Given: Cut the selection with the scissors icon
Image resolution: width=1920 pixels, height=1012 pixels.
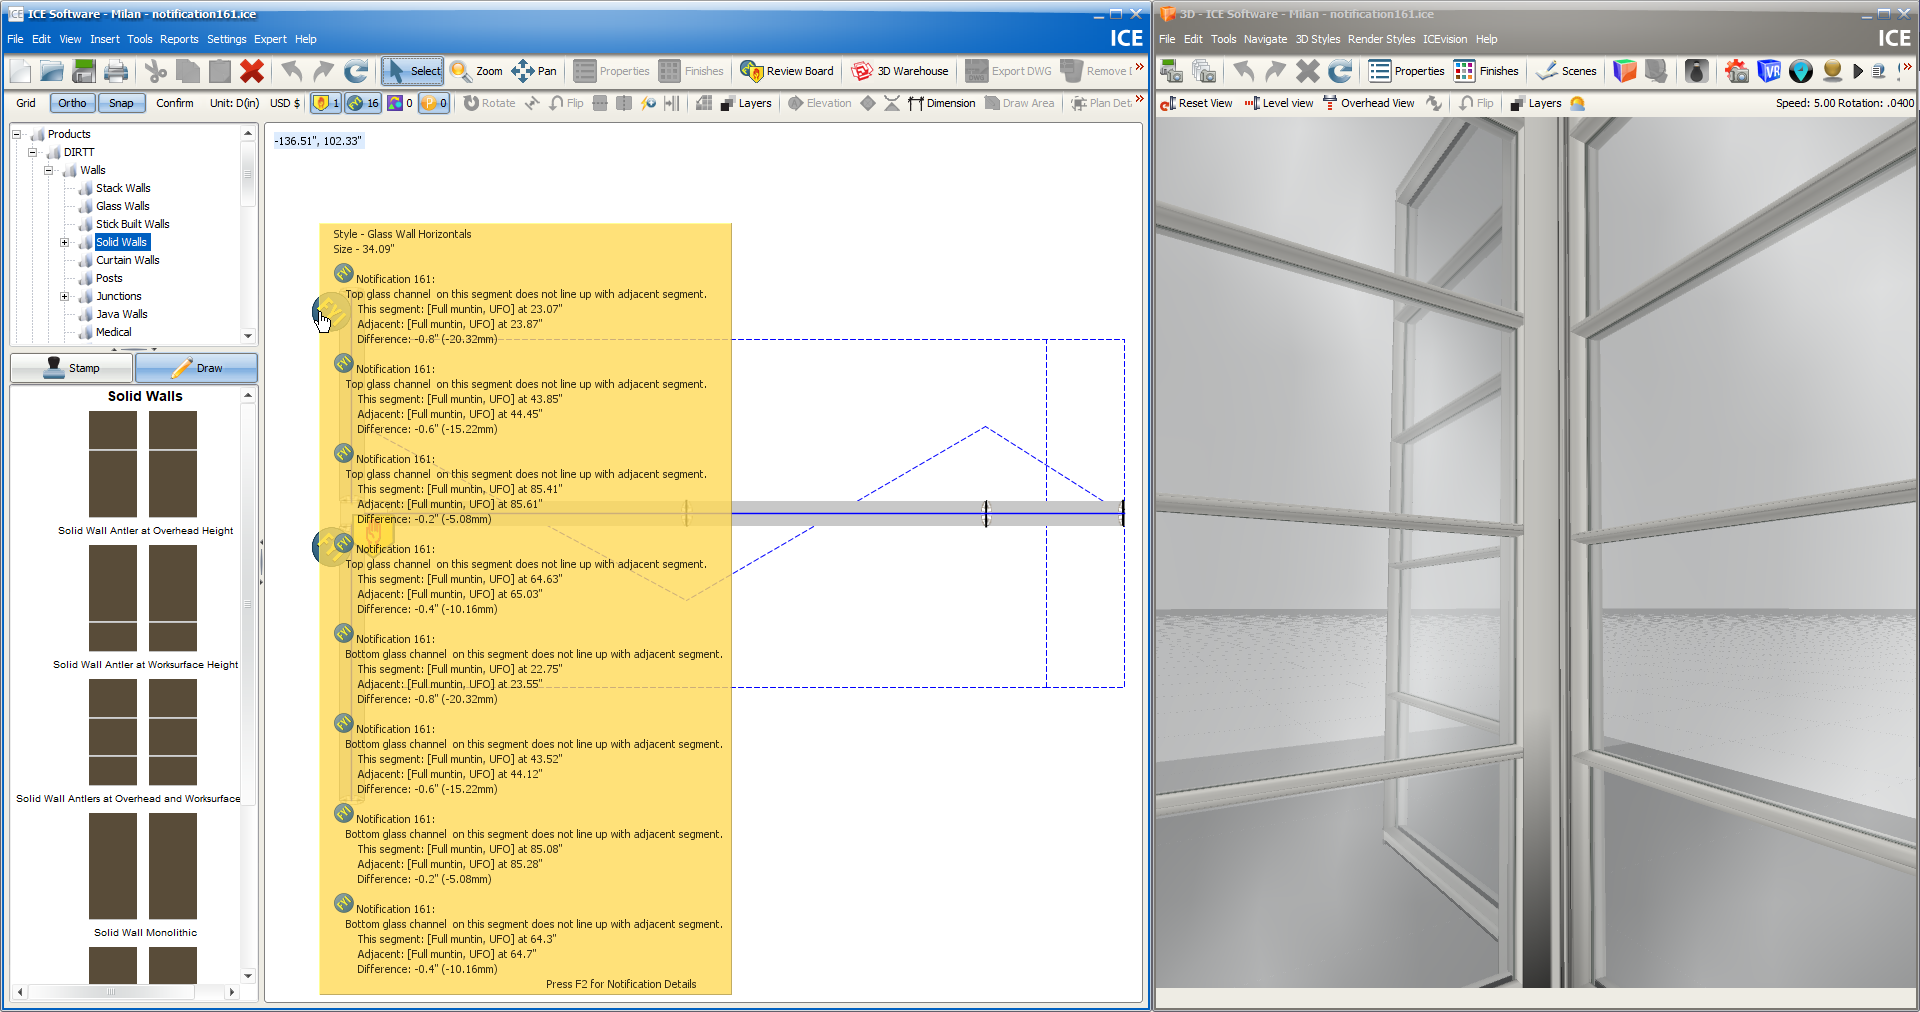Looking at the screenshot, I should [x=156, y=71].
